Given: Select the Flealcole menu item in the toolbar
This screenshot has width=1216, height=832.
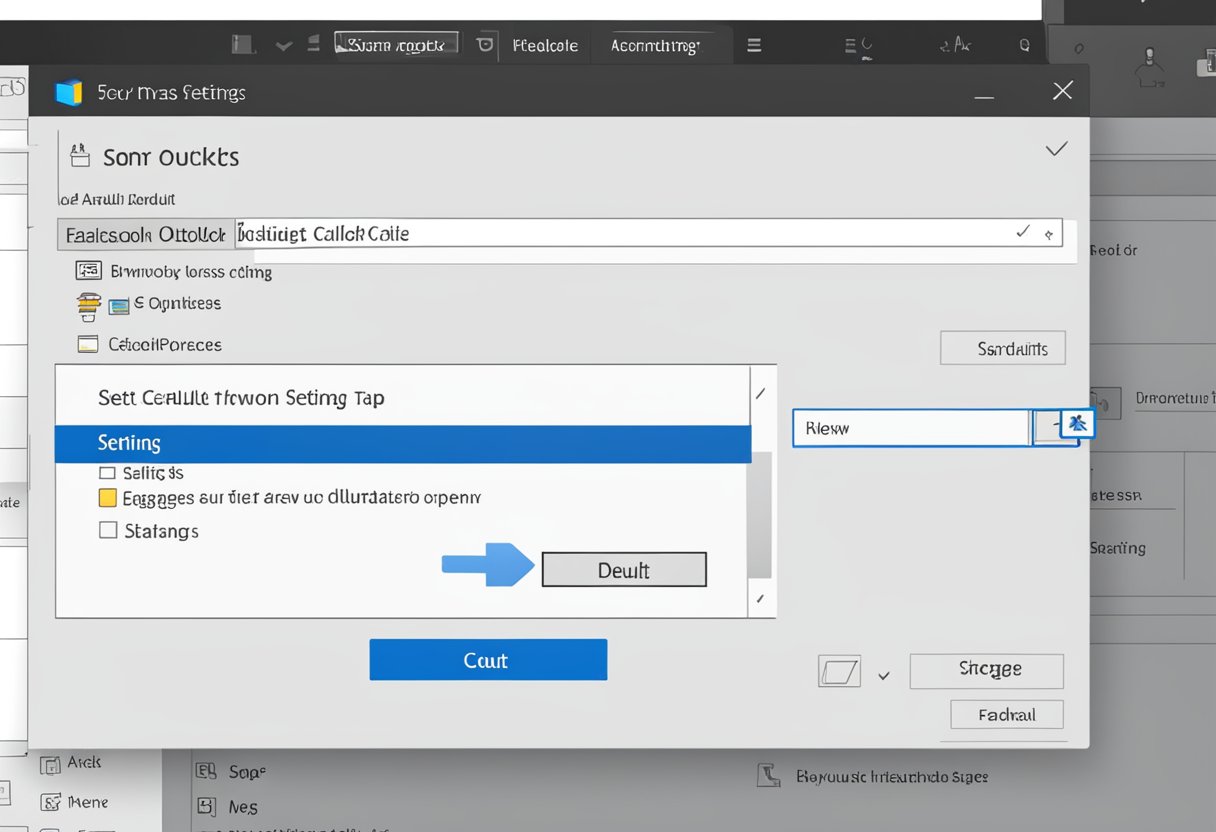Looking at the screenshot, I should point(546,44).
